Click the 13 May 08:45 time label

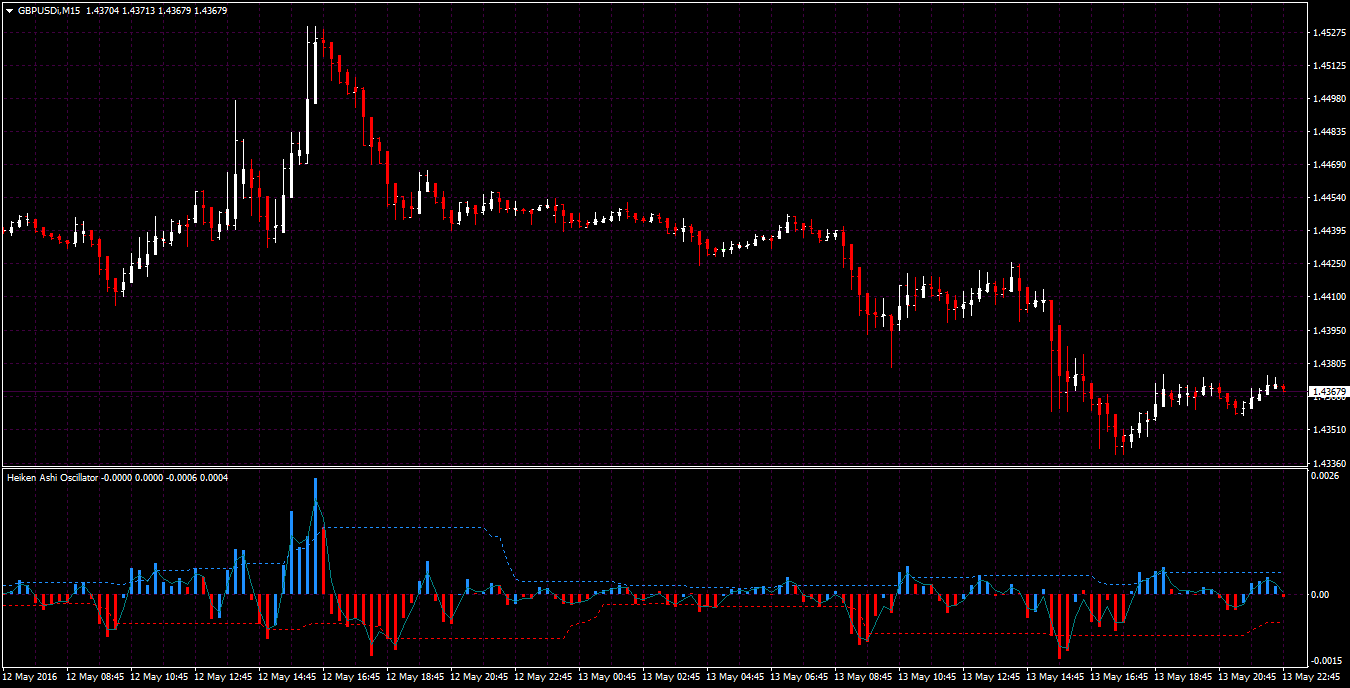point(864,677)
